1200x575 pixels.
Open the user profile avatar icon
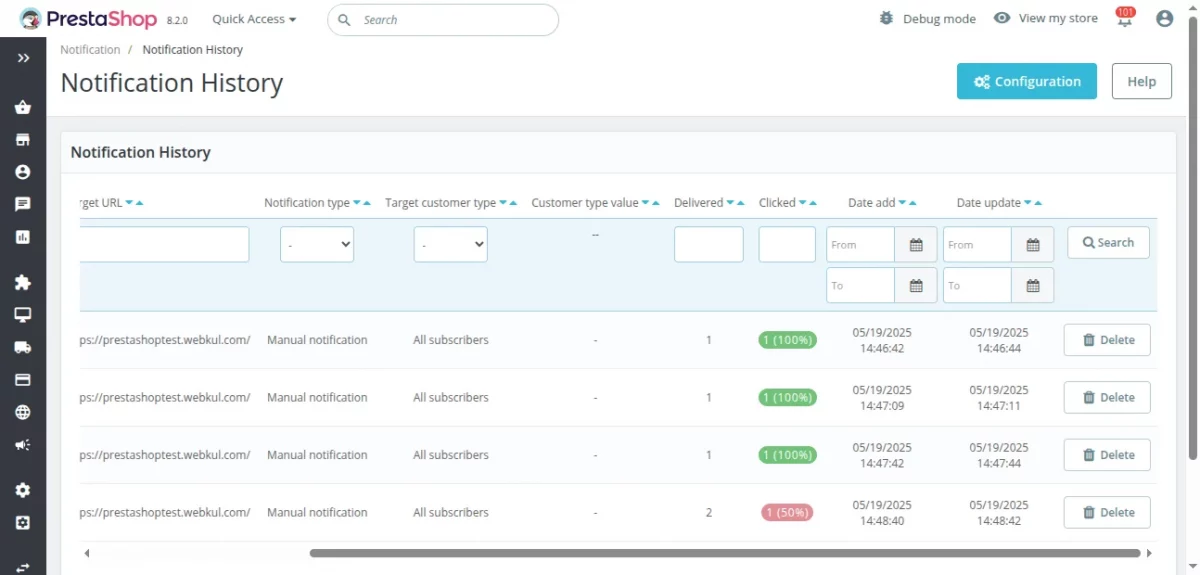1164,19
